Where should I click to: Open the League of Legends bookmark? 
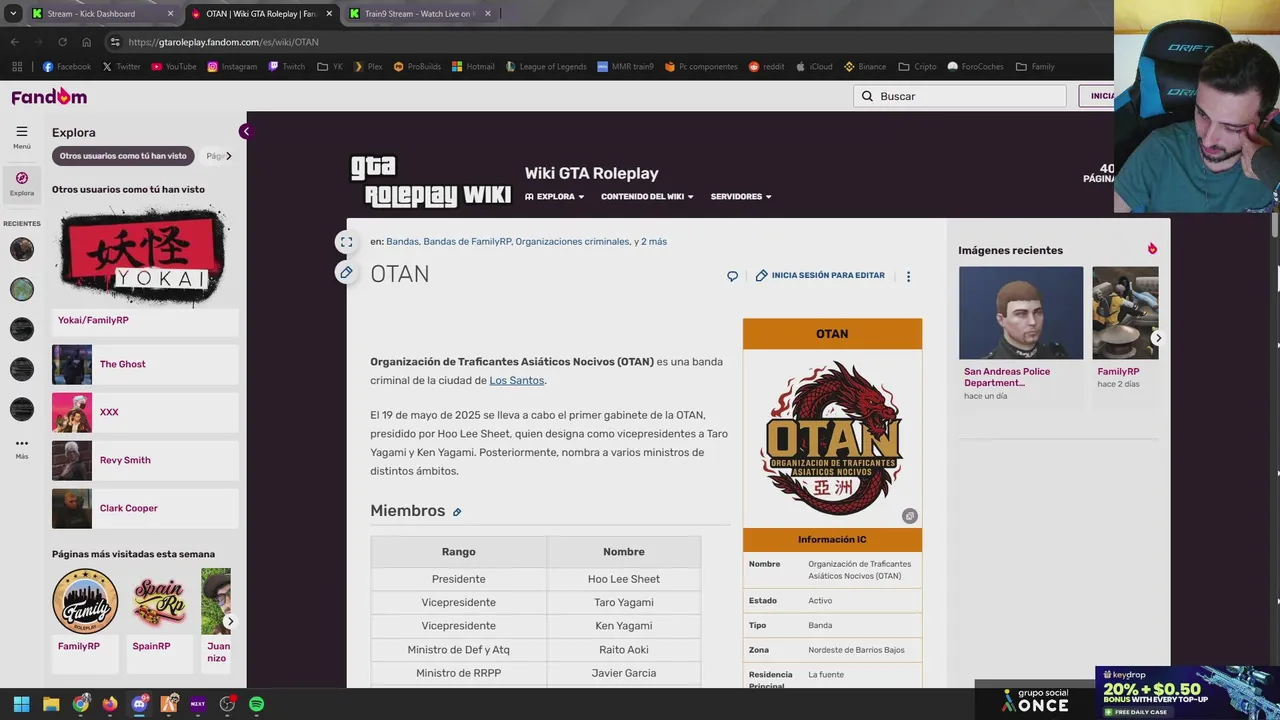tap(546, 67)
